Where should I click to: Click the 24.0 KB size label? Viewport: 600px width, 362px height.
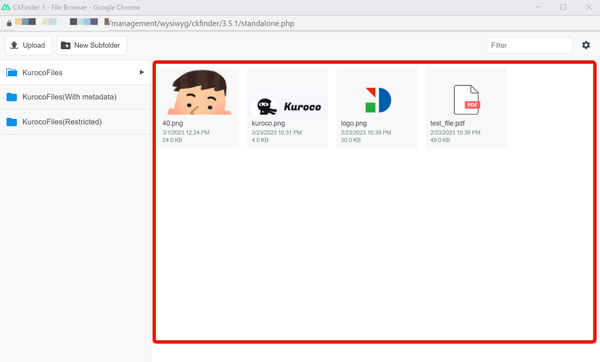coord(172,140)
